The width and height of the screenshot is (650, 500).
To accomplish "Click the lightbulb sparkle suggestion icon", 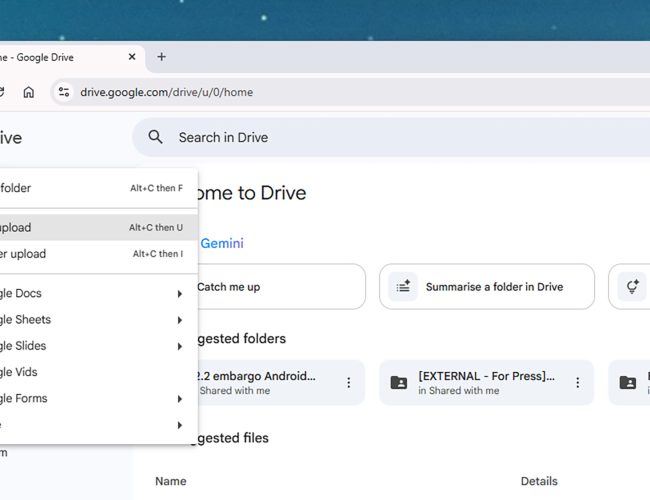I will (632, 286).
